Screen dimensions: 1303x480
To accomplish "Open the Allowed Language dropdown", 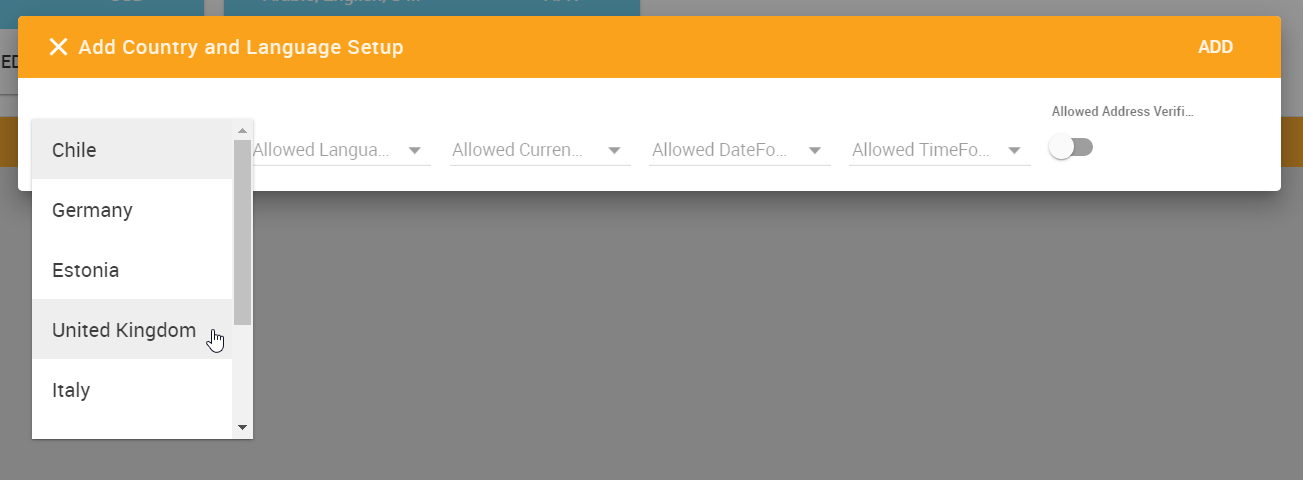I will pyautogui.click(x=340, y=150).
